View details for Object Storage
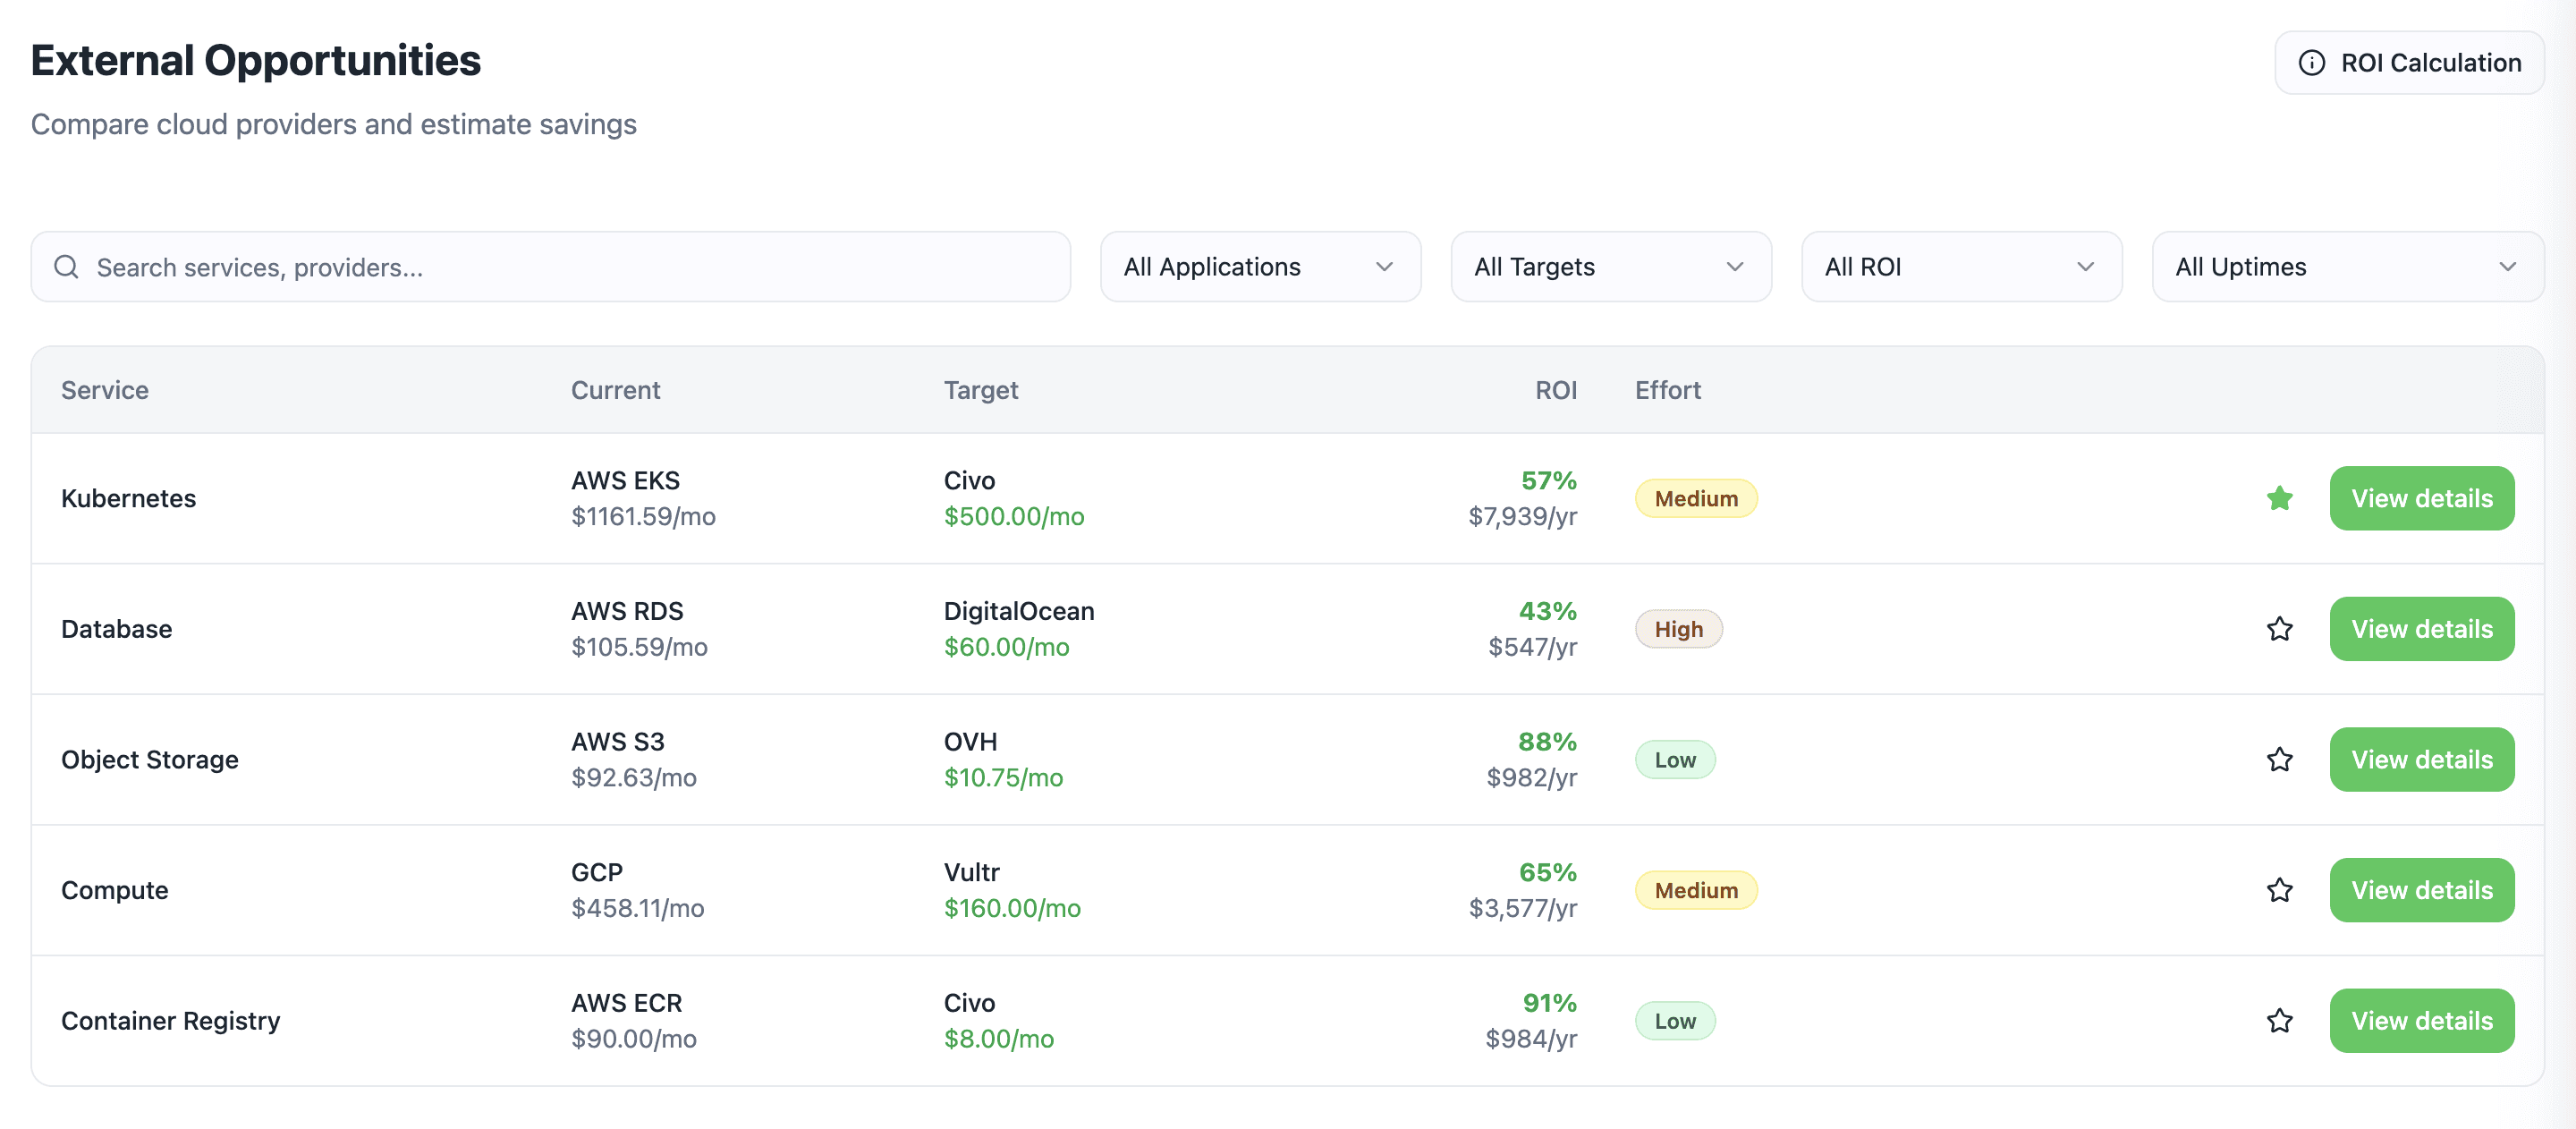Image resolution: width=2576 pixels, height=1129 pixels. pos(2421,760)
